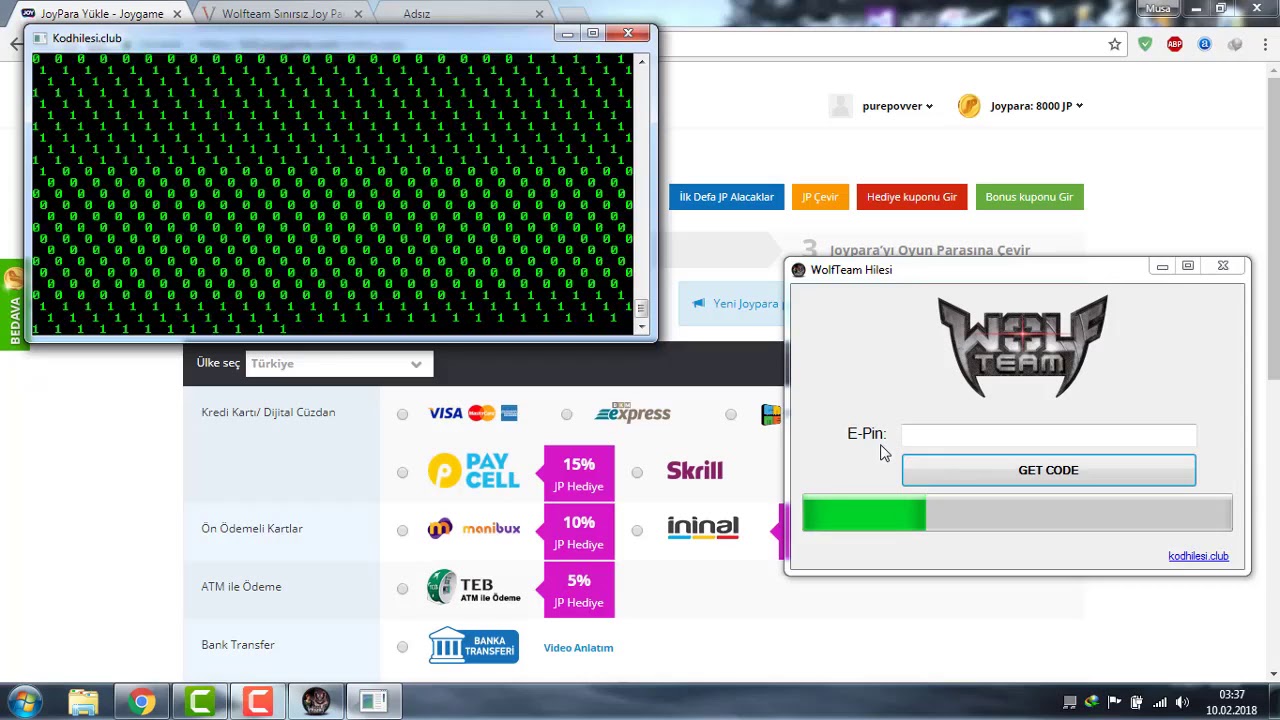
Task: Expand the Joypara: 8000 JP dropdown
Action: pos(1037,106)
